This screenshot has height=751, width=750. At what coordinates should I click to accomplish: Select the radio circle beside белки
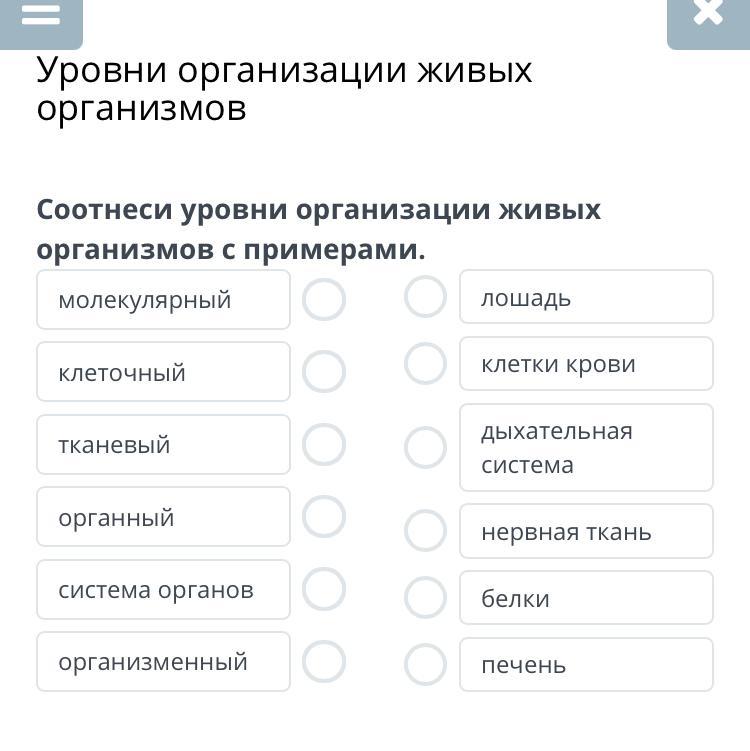click(x=425, y=598)
